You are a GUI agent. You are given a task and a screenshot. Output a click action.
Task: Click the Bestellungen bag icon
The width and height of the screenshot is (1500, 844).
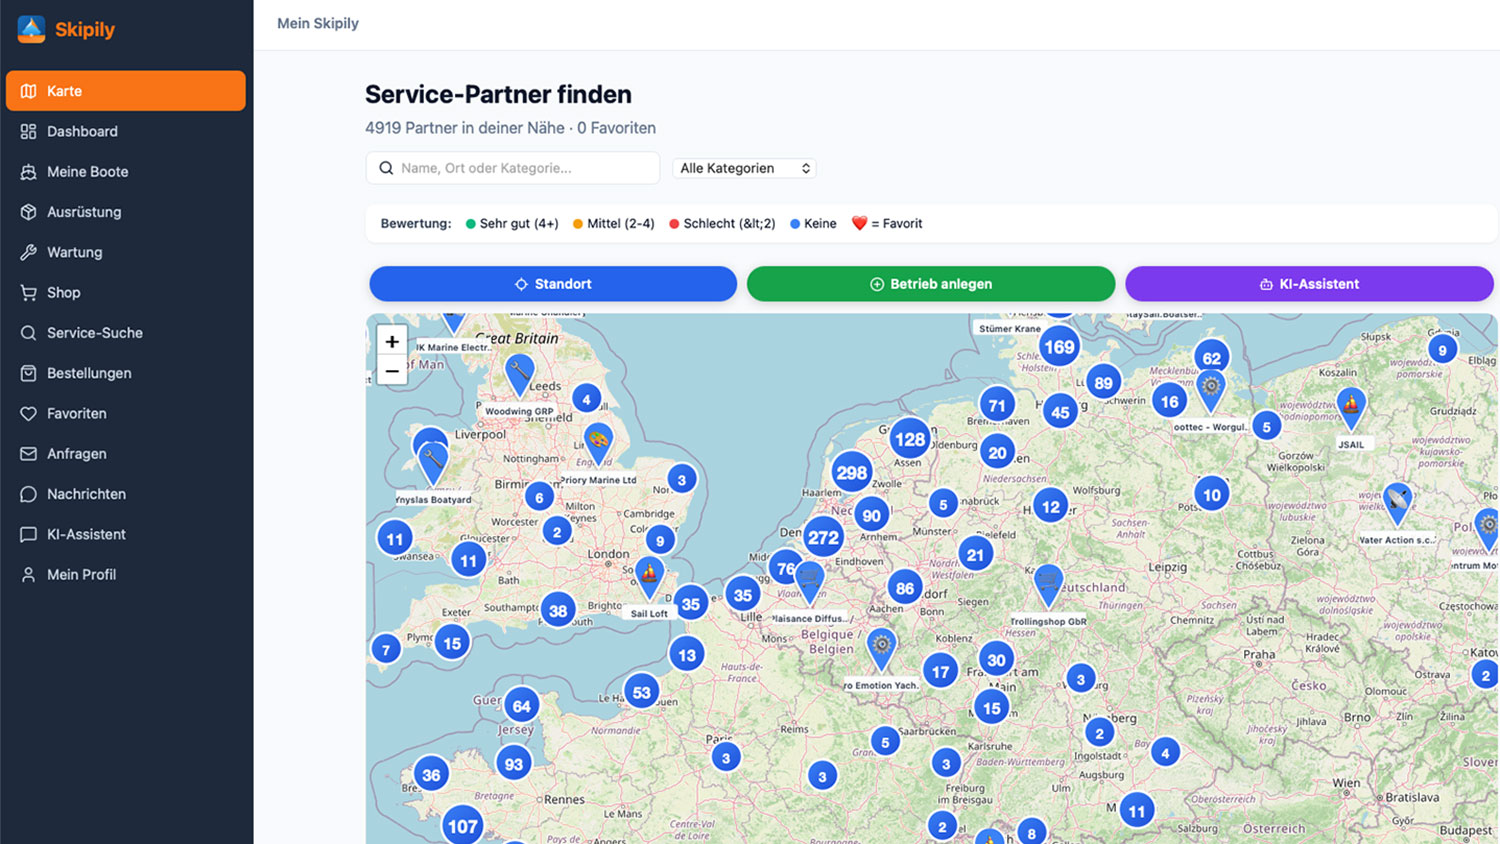(28, 373)
